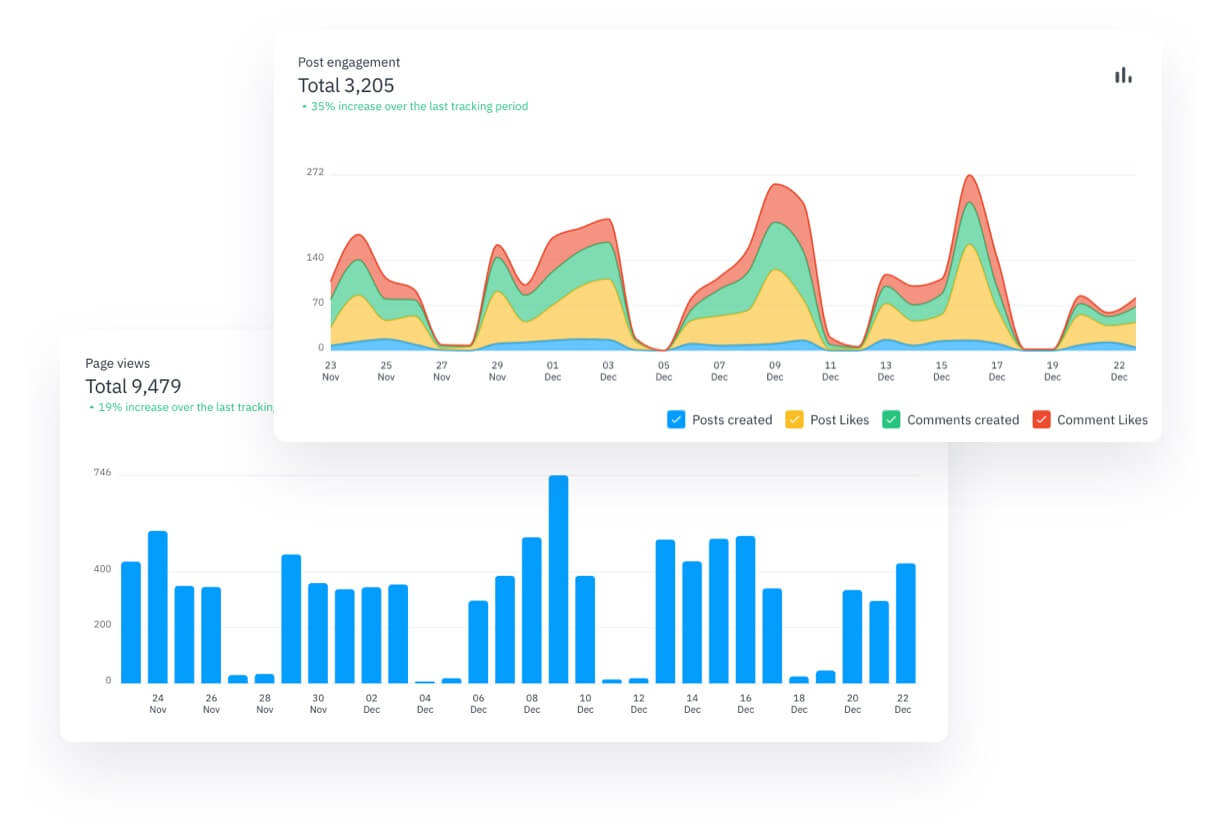This screenshot has height=832, width=1222.
Task: Click the green arrow beside 35% increase
Action: [304, 106]
